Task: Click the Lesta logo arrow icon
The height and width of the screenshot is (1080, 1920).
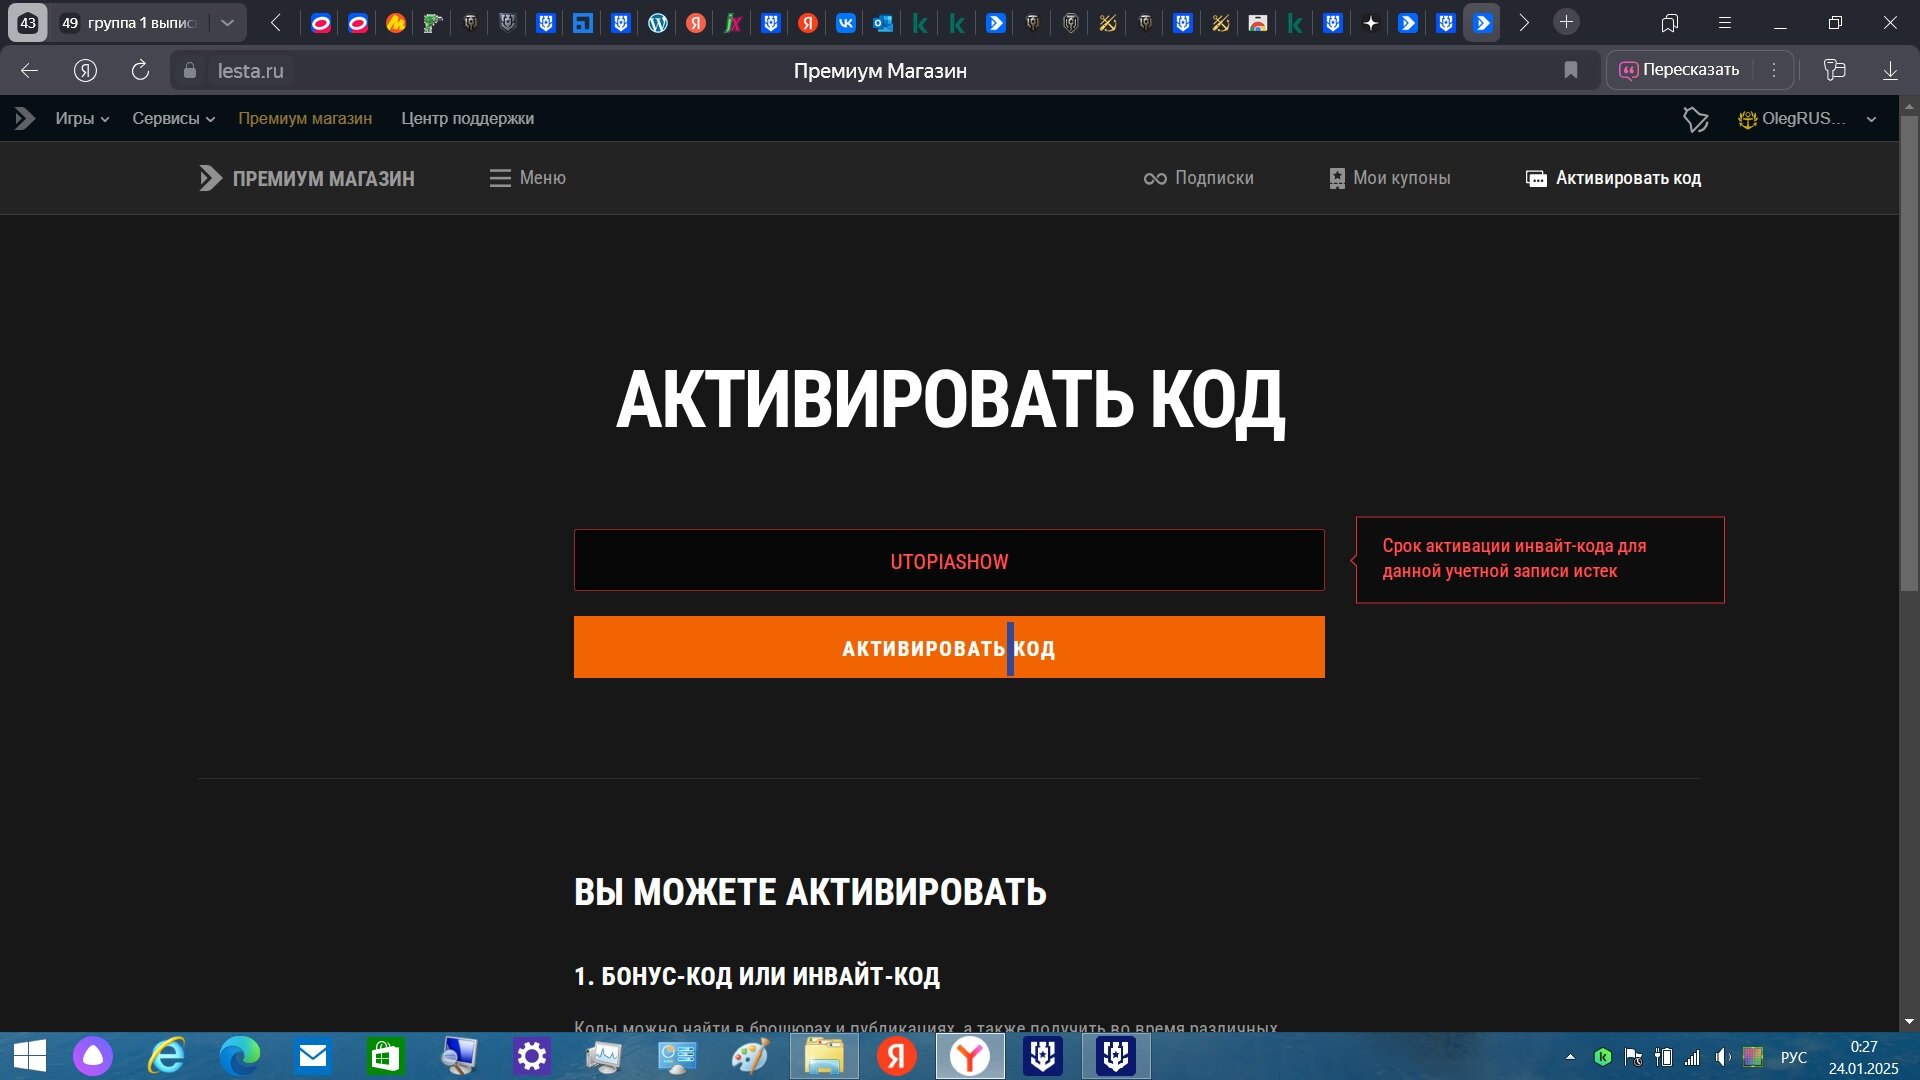Action: (x=25, y=119)
